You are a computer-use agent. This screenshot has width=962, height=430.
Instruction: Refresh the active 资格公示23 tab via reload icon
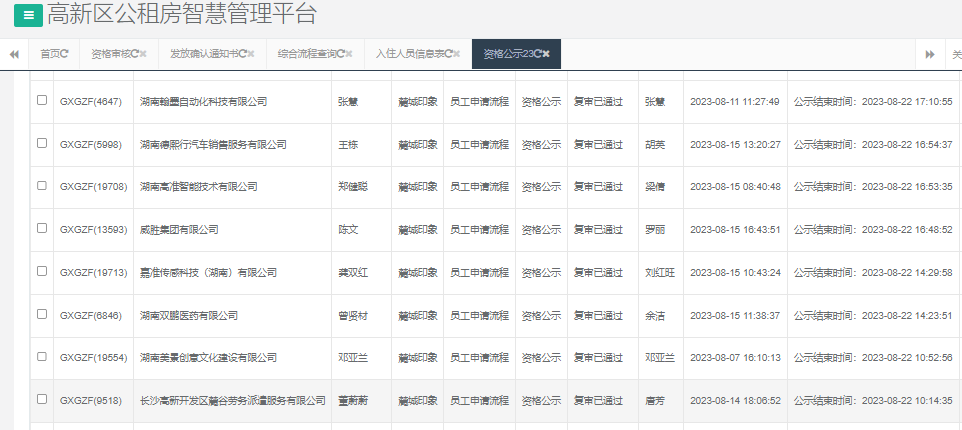537,54
